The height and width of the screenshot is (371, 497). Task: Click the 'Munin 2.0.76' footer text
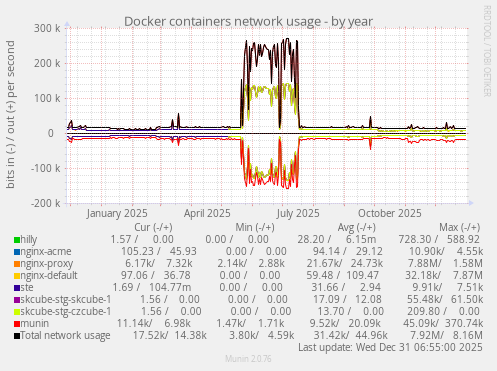tap(248, 359)
